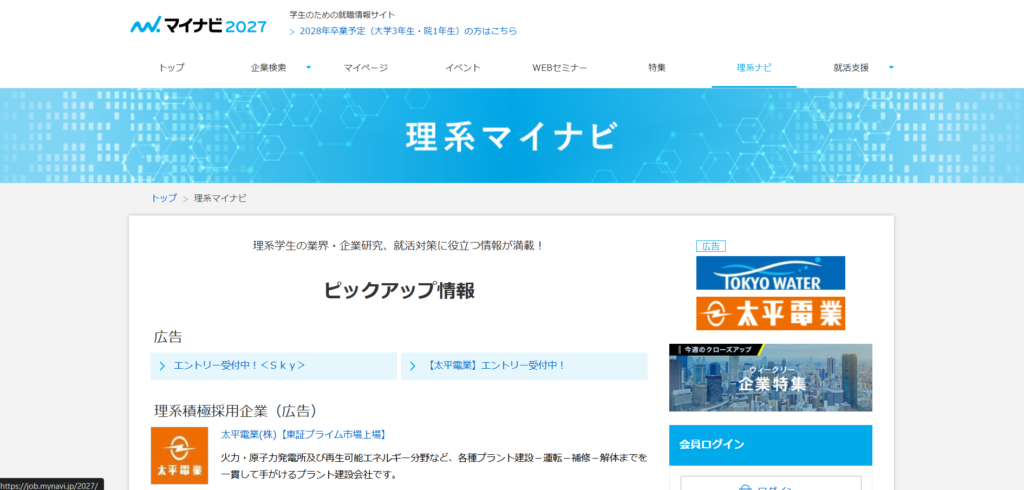Expand the 就活支援 dropdown arrow
The height and width of the screenshot is (490, 1024).
890,67
